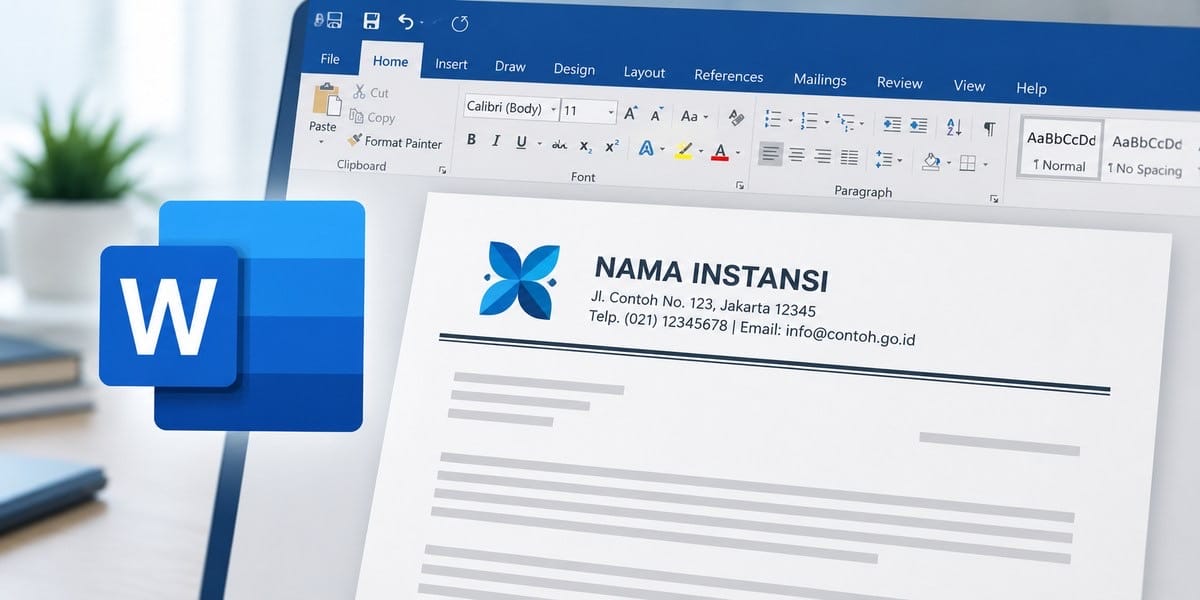Viewport: 1200px width, 600px height.
Task: Click the Shading paint bucket icon
Action: click(931, 161)
